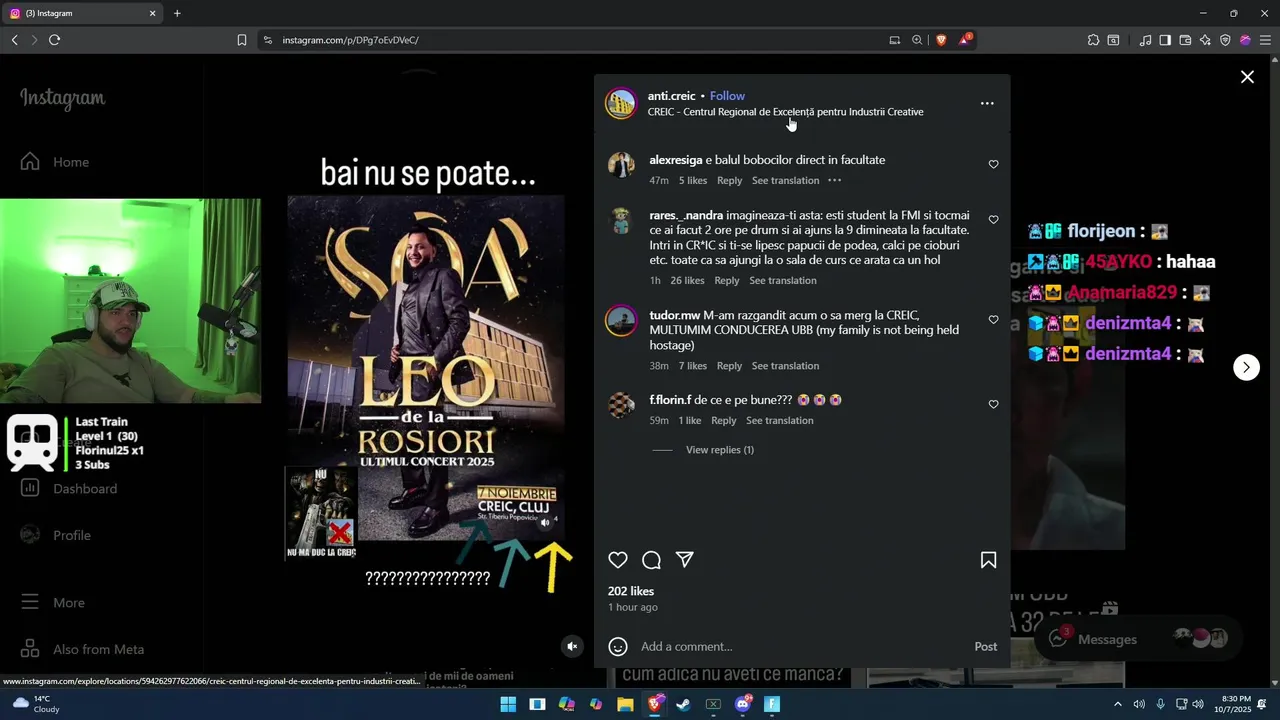This screenshot has width=1280, height=720.
Task: Open the post's three-dot options menu
Action: (x=987, y=103)
